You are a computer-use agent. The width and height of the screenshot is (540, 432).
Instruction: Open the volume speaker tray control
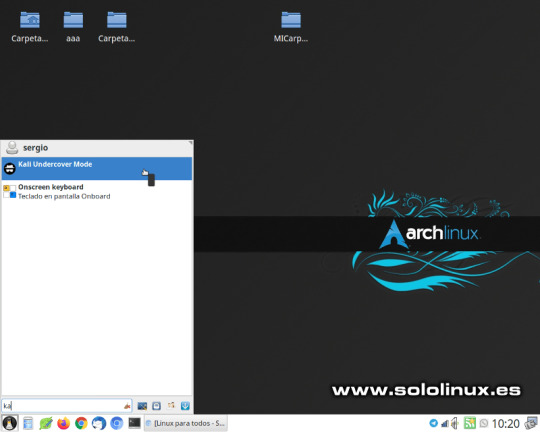point(455,423)
